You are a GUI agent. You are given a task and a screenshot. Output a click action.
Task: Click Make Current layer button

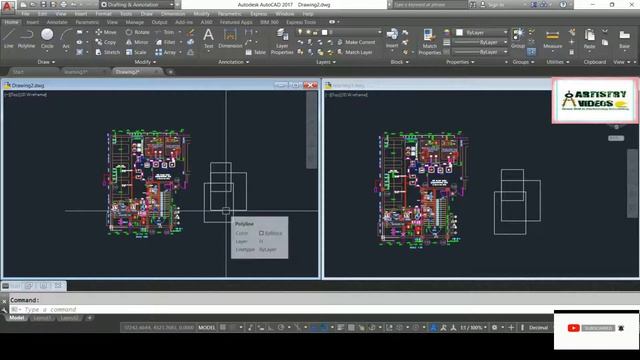click(356, 42)
